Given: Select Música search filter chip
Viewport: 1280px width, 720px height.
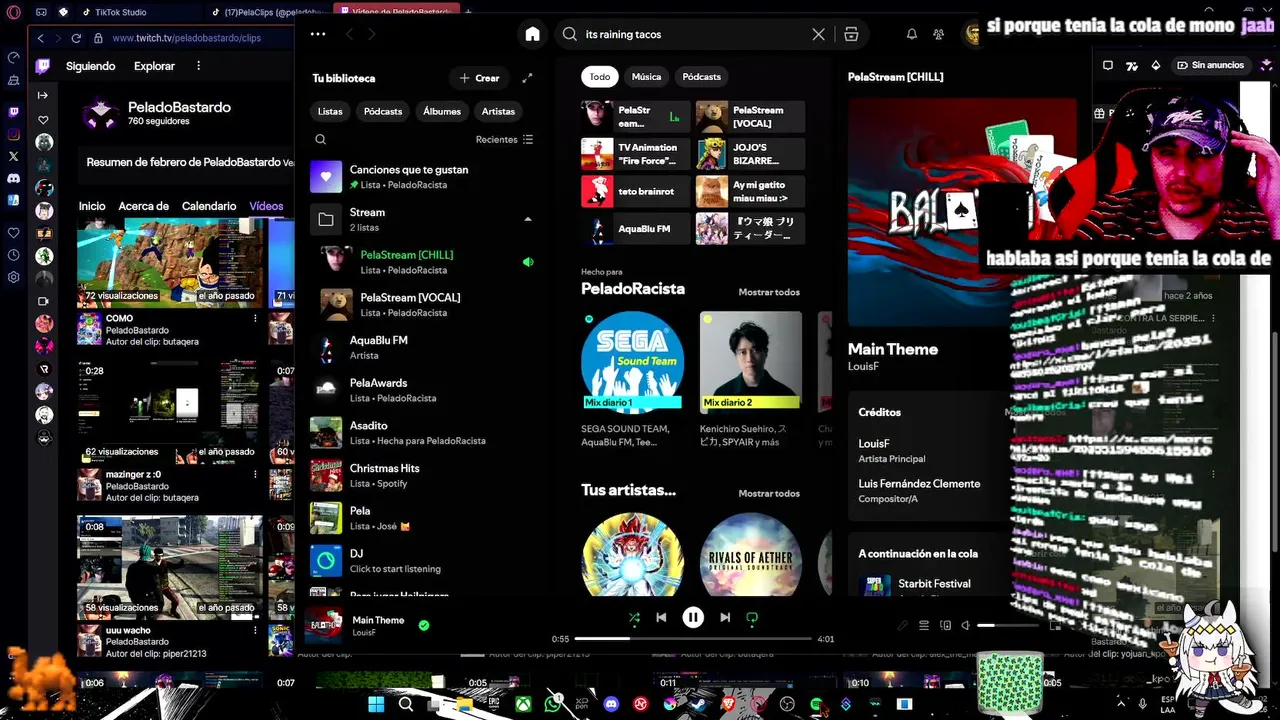Looking at the screenshot, I should tap(646, 76).
